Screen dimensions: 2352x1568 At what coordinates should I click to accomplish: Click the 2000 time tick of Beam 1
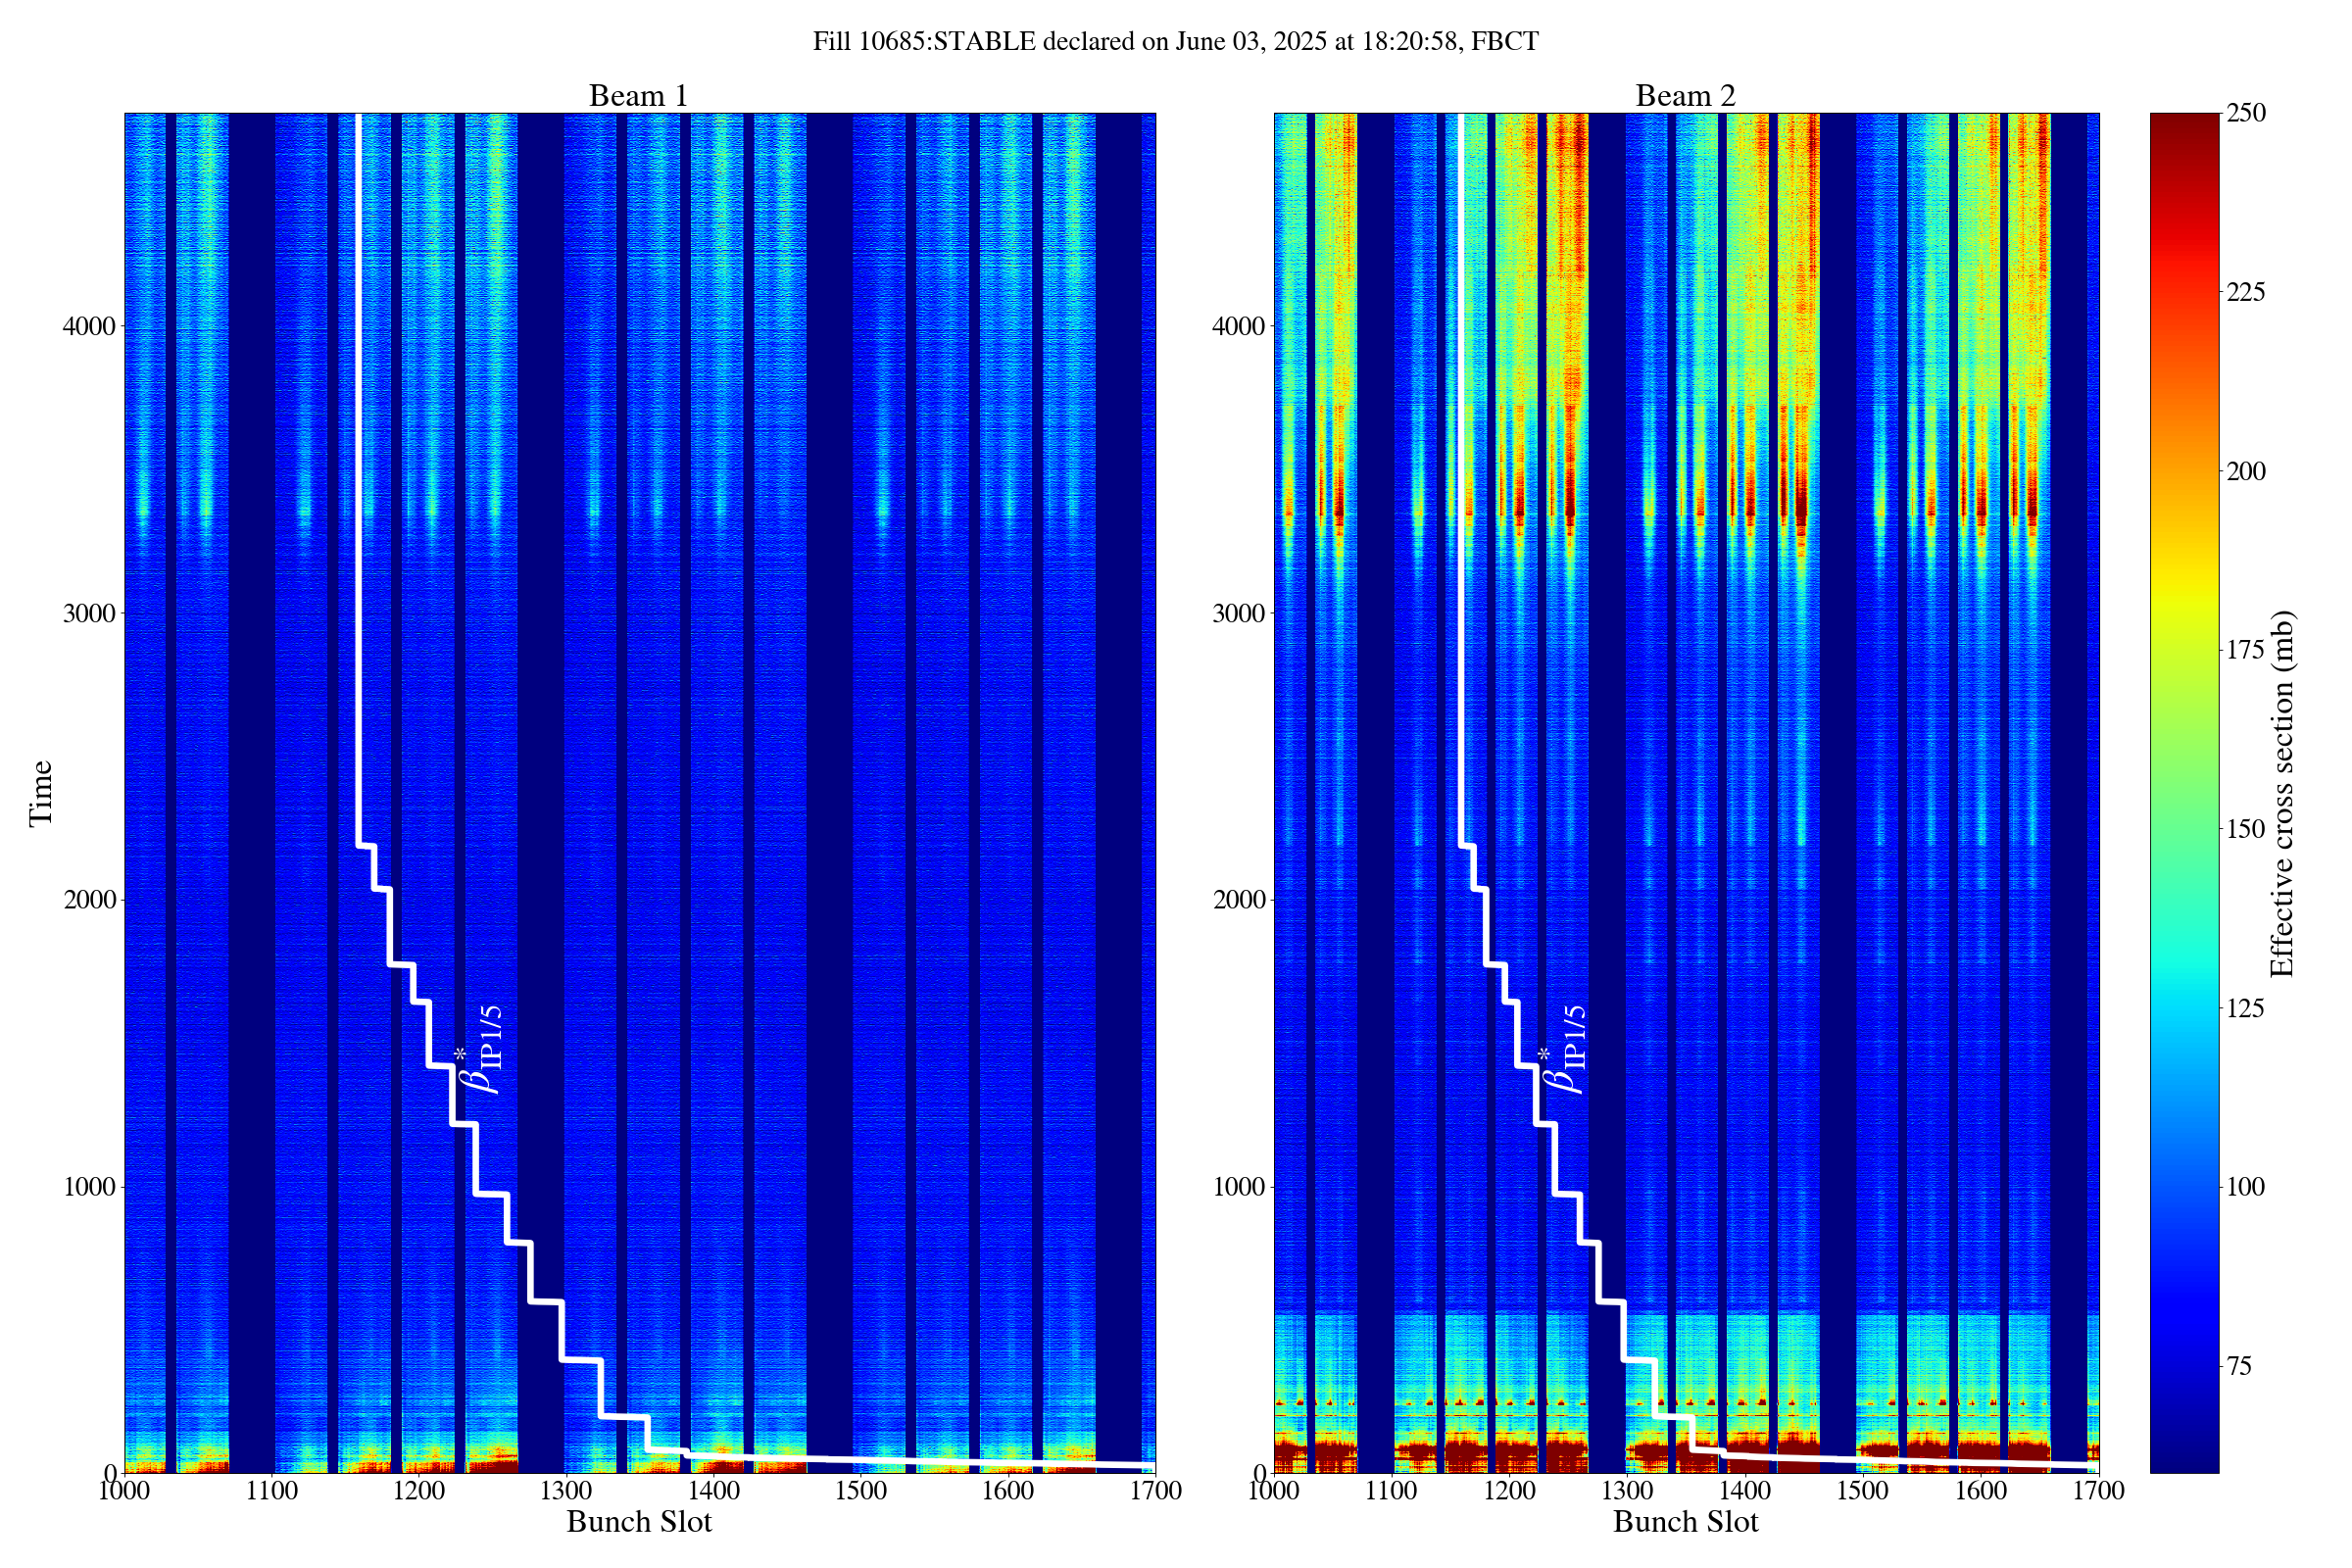[x=89, y=900]
